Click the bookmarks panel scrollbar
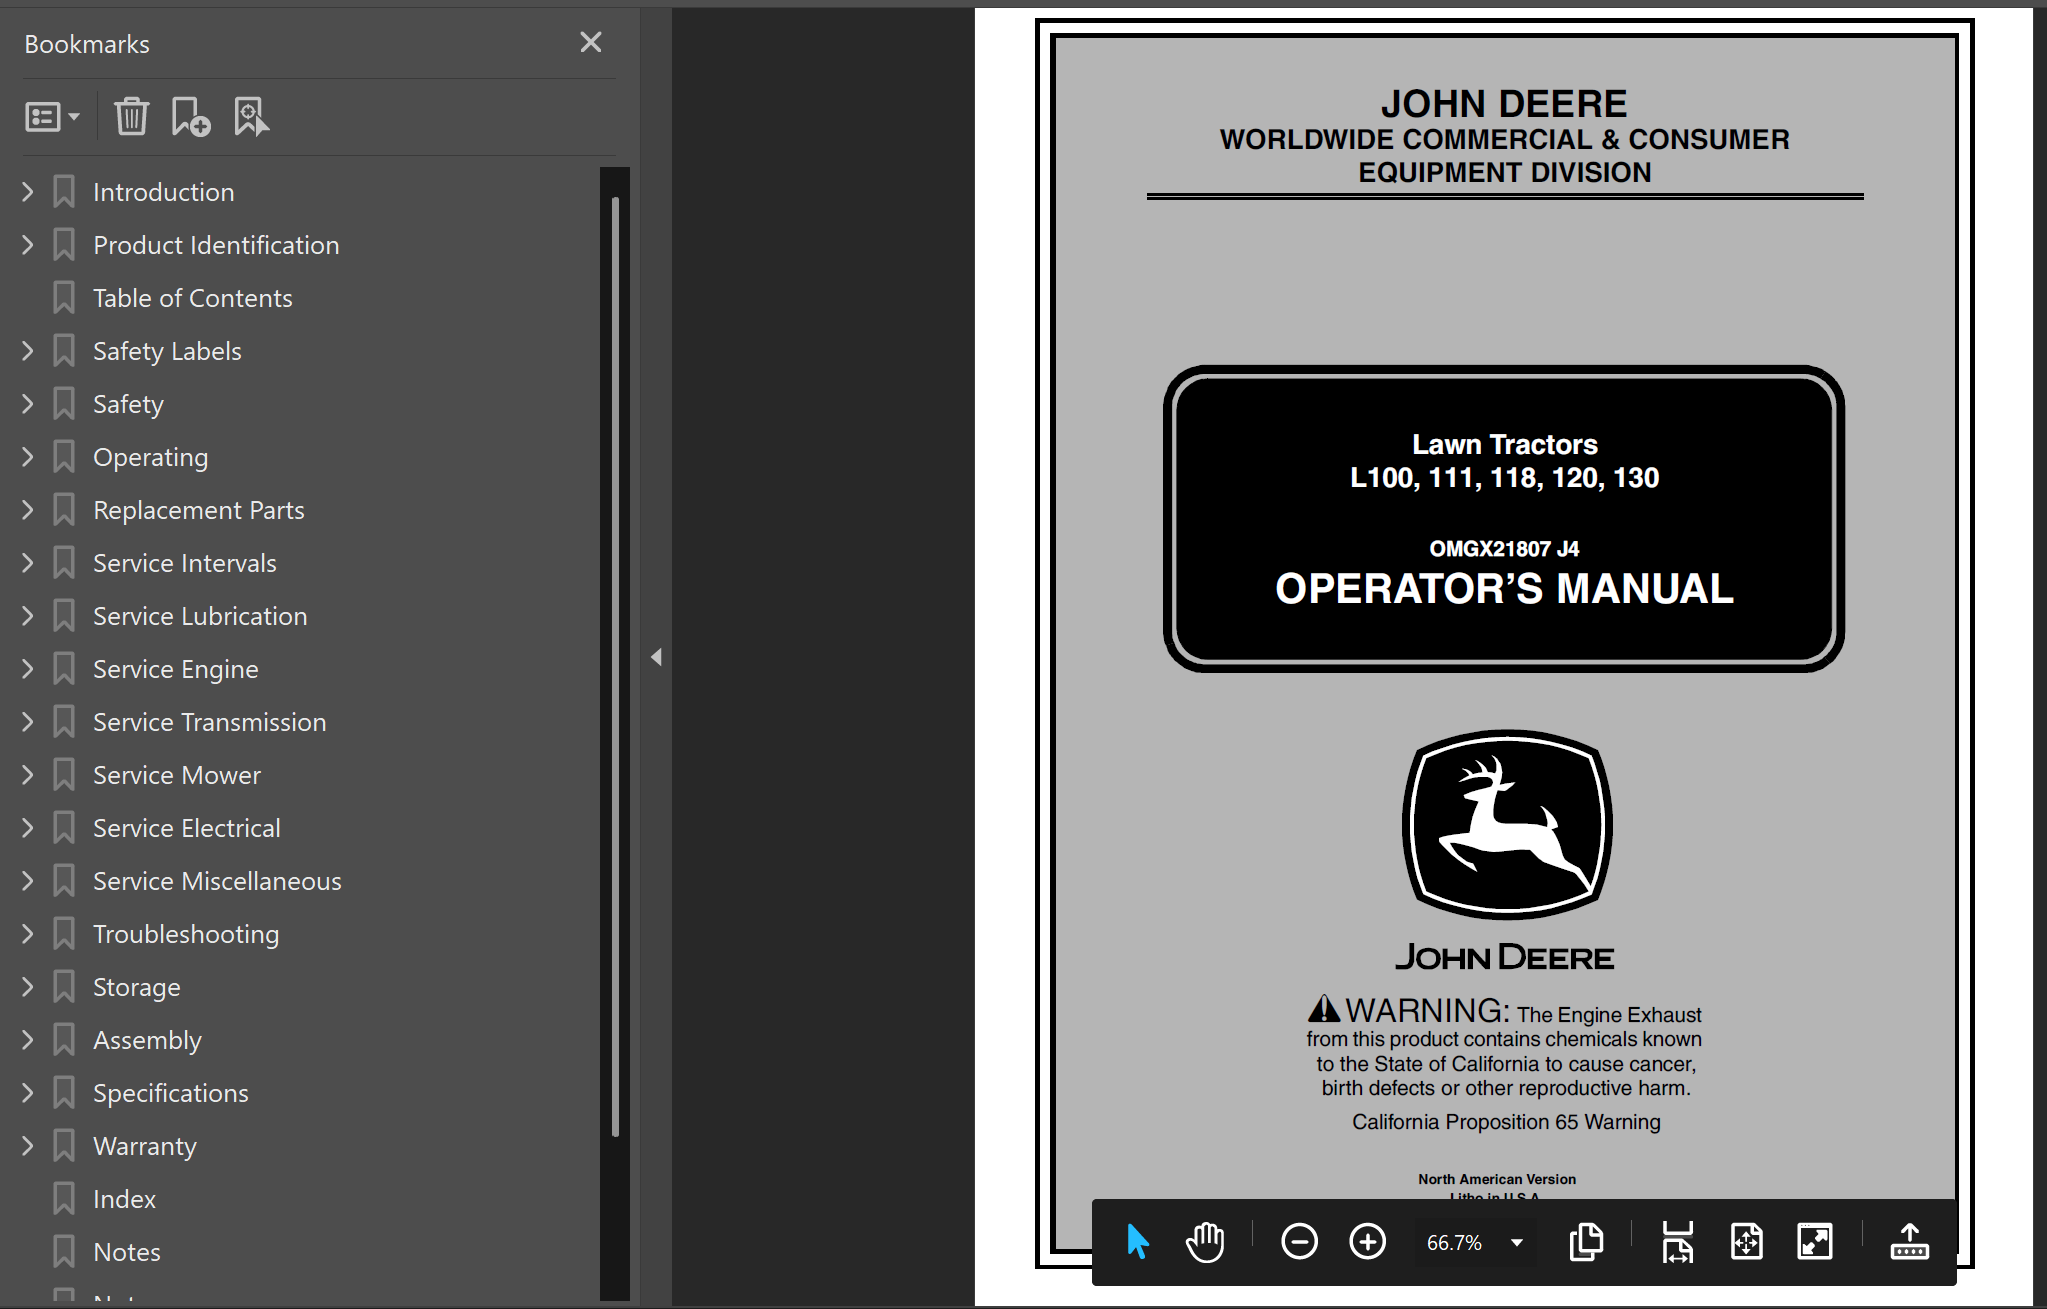The image size is (2047, 1309). (x=615, y=666)
